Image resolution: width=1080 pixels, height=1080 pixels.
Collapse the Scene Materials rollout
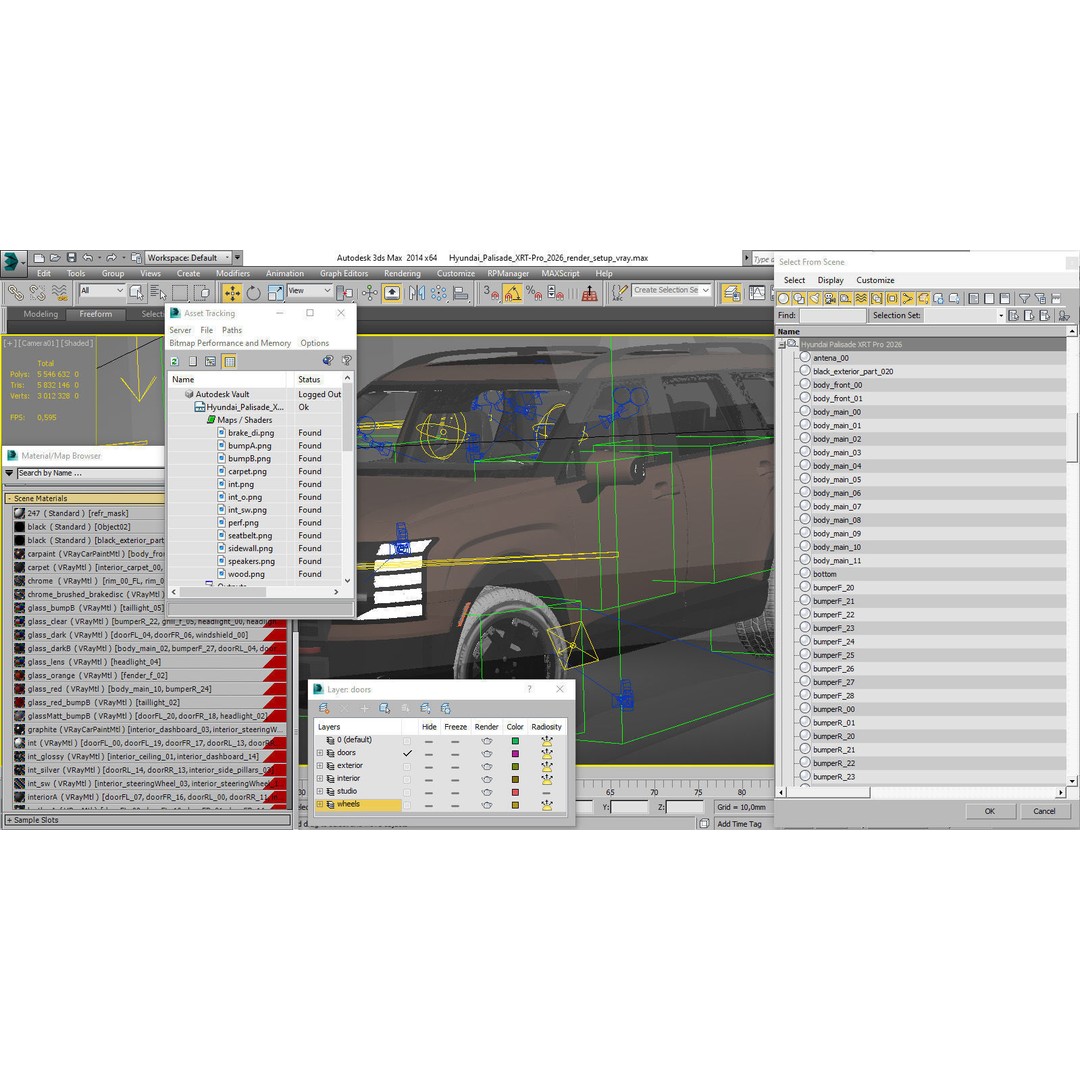[9, 499]
